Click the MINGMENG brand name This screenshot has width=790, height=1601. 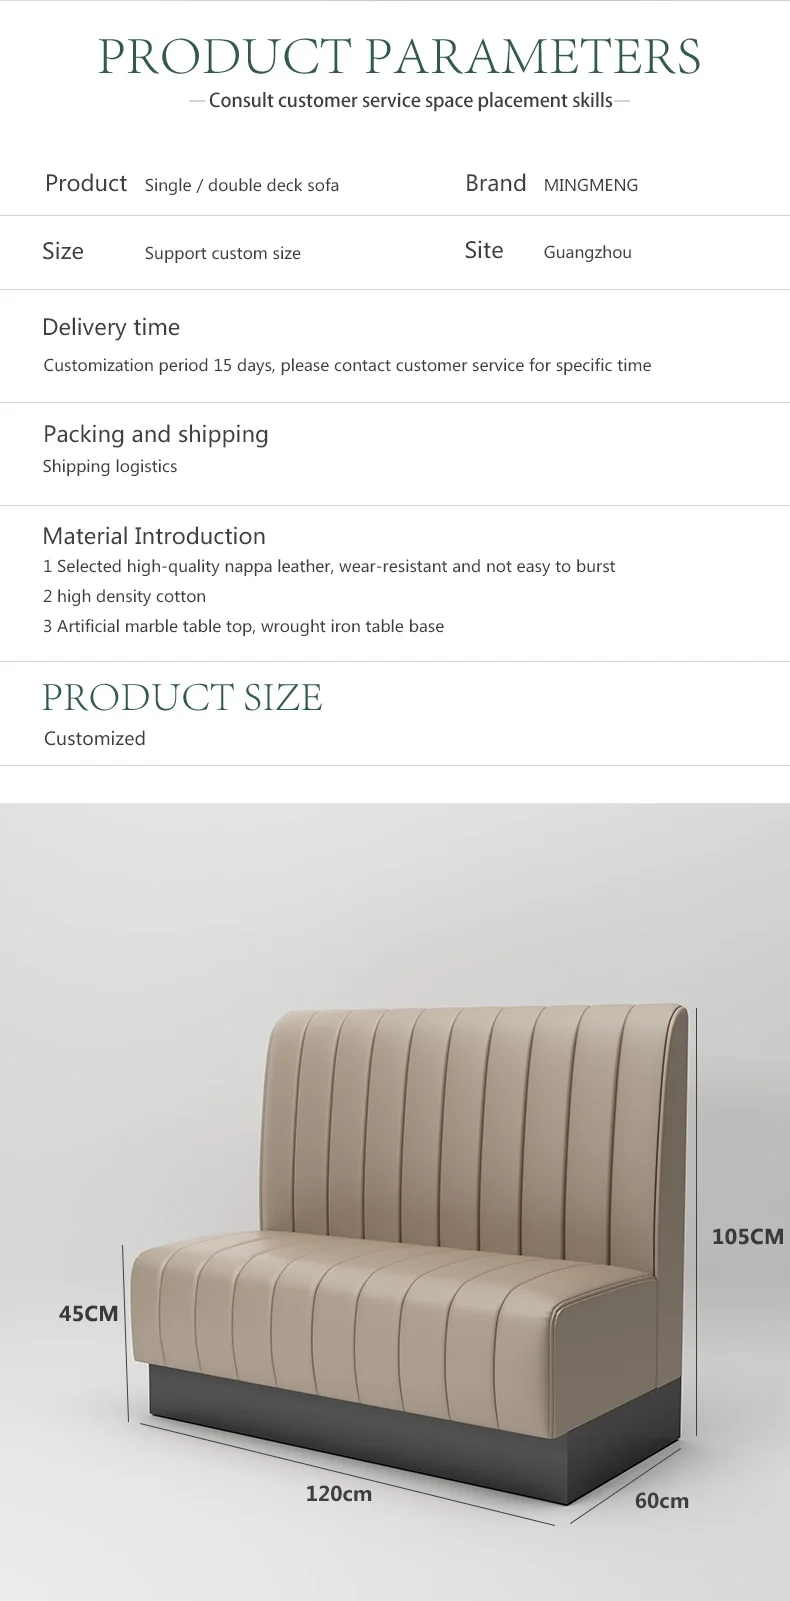590,185
